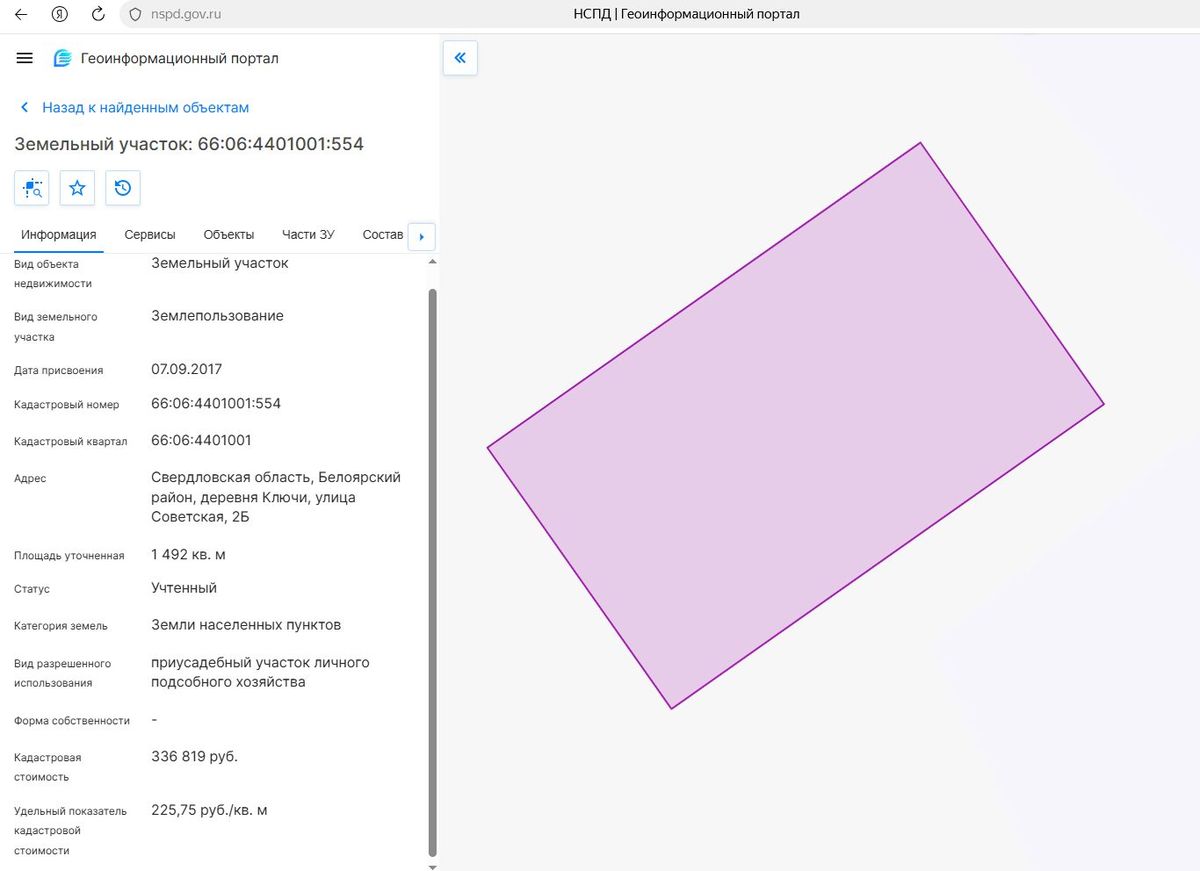Open the hamburger main menu
Image resolution: width=1200 pixels, height=871 pixels.
pos(25,58)
